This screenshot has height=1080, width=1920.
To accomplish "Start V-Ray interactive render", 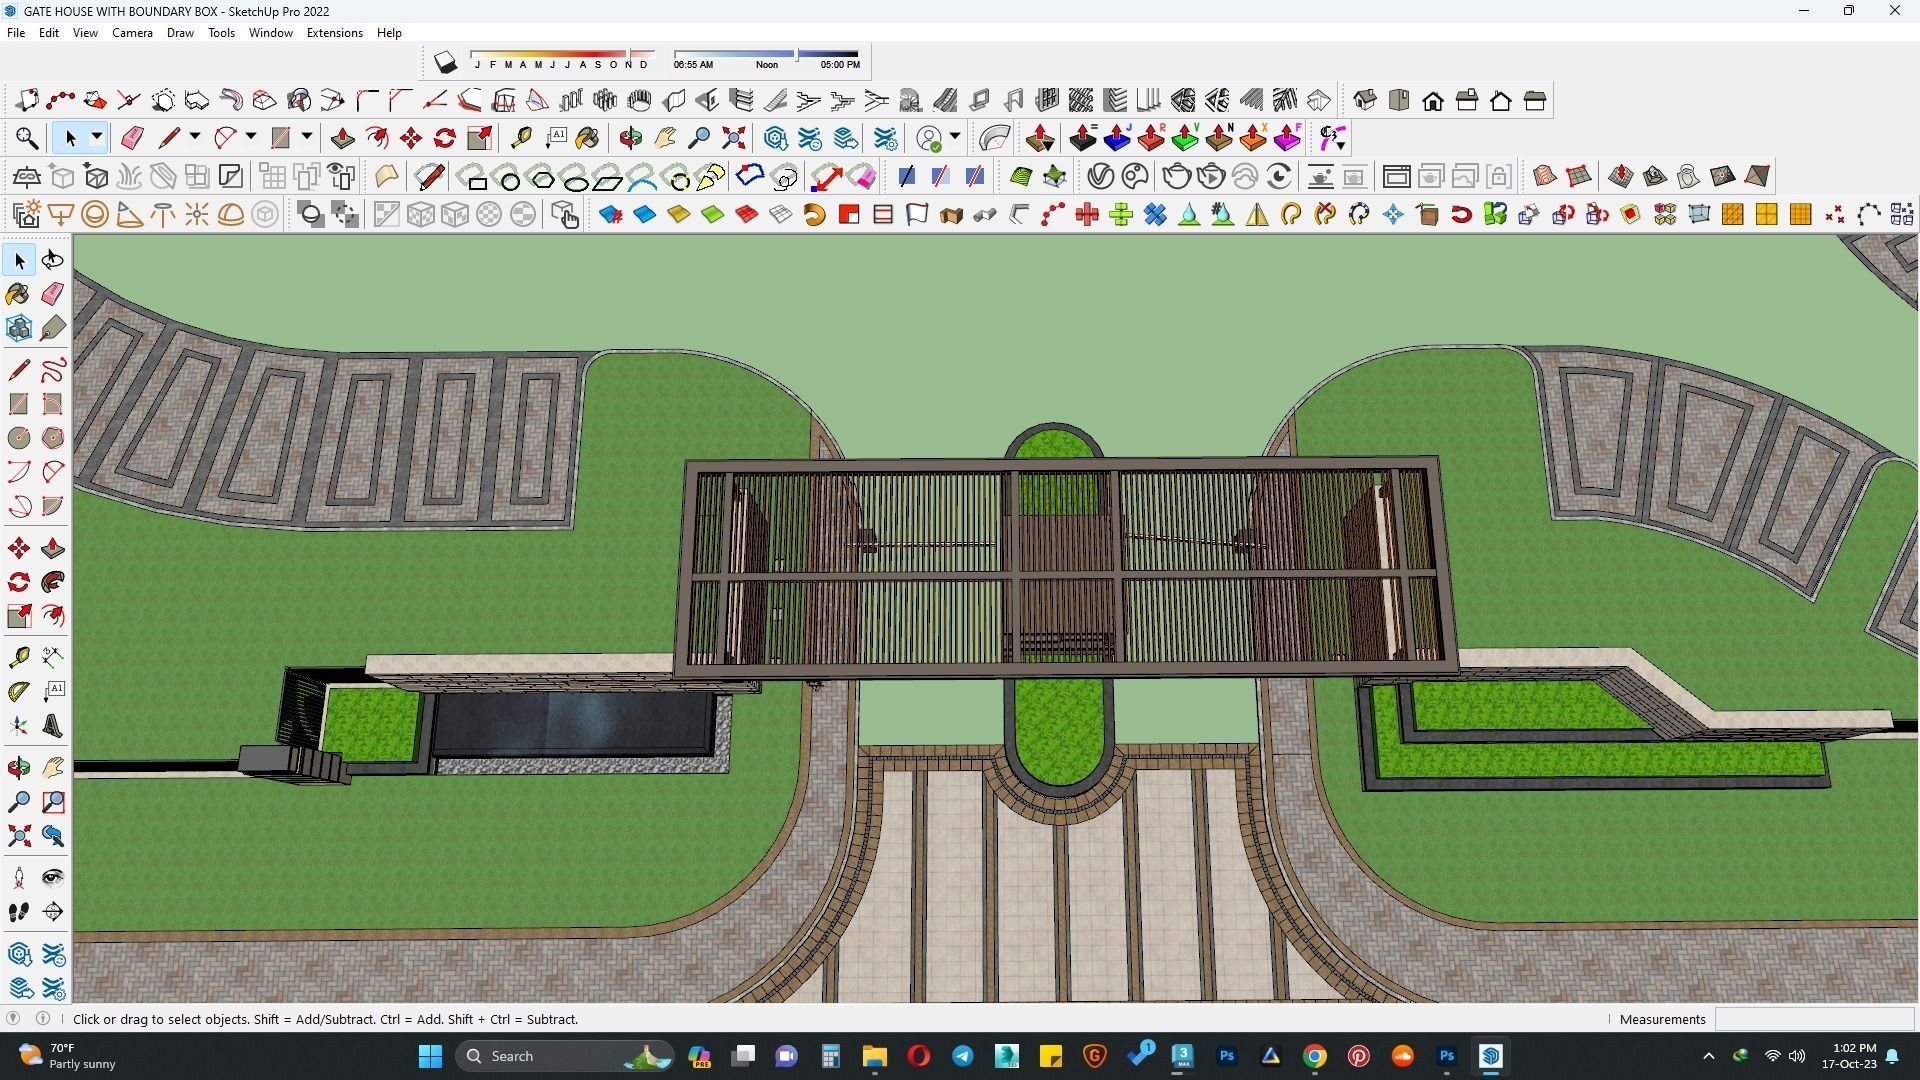I will click(1211, 177).
